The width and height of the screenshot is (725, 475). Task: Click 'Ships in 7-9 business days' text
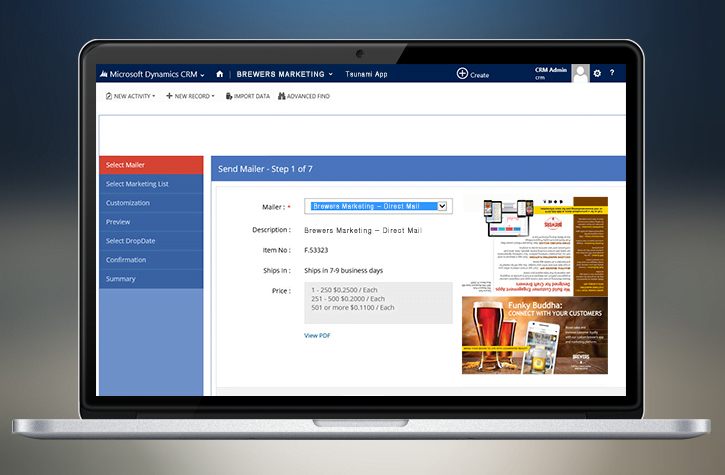[344, 271]
